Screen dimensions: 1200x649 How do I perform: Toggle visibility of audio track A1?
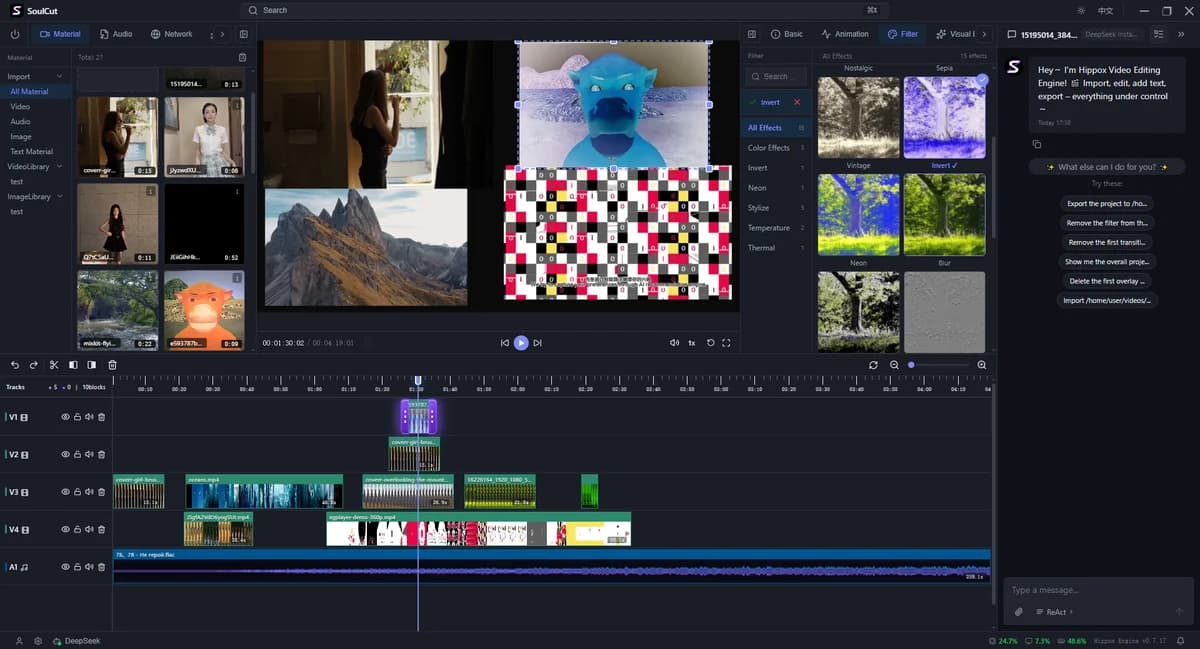[x=66, y=567]
